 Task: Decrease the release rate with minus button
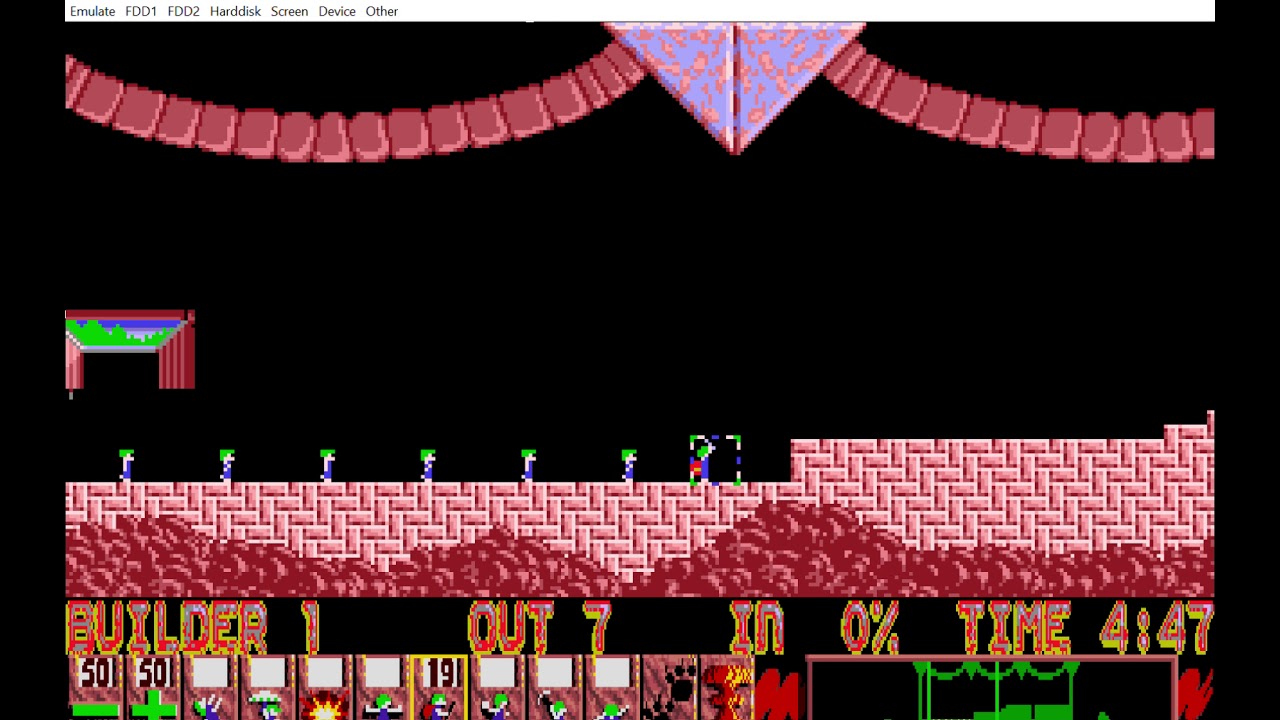click(x=96, y=688)
